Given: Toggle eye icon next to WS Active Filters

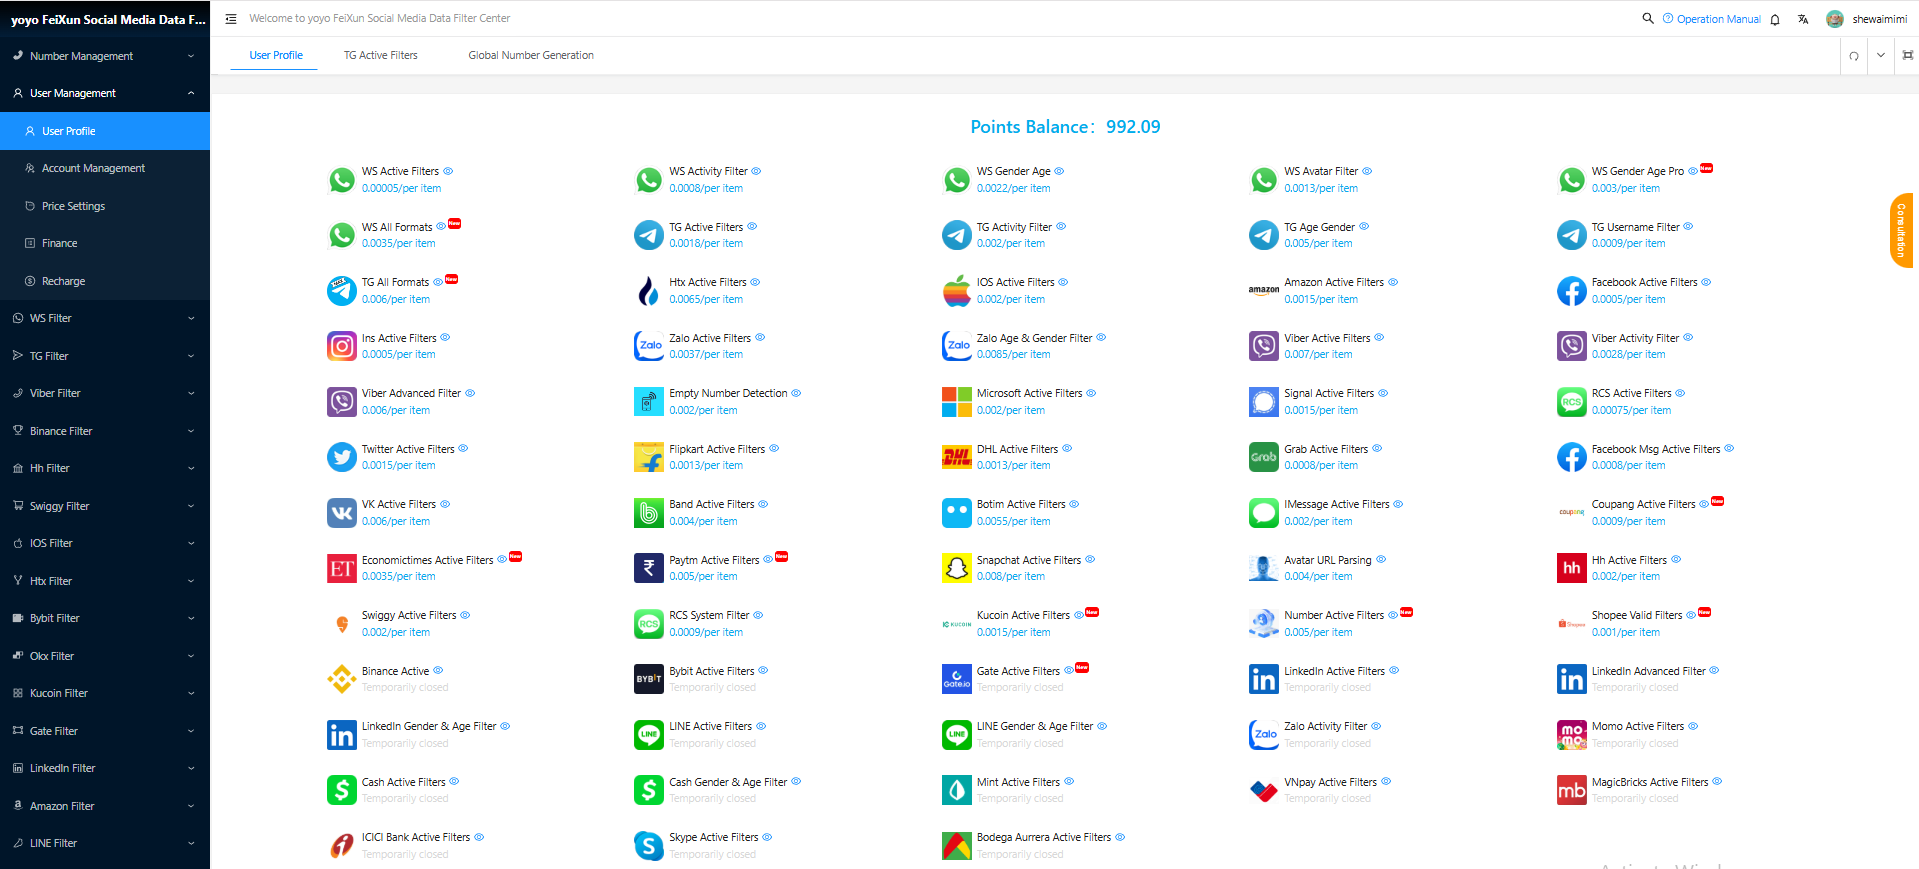Looking at the screenshot, I should coord(448,171).
